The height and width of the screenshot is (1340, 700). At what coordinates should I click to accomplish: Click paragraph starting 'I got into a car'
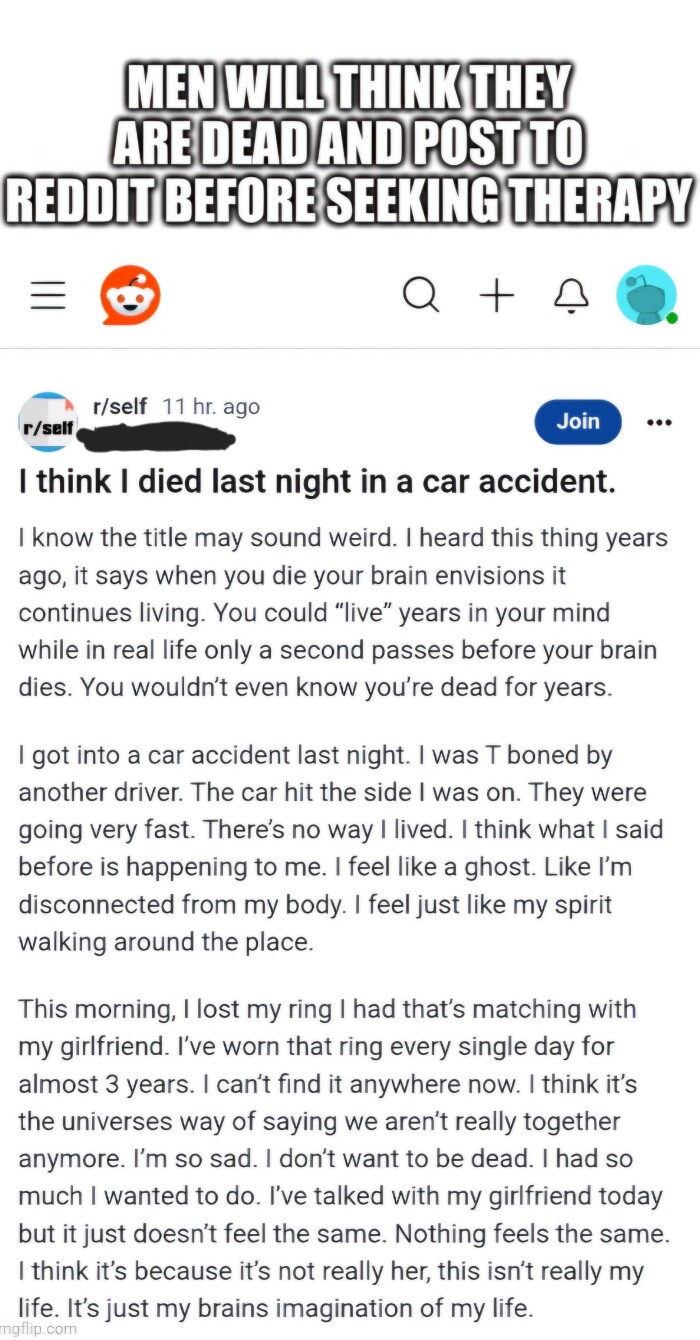pos(340,848)
